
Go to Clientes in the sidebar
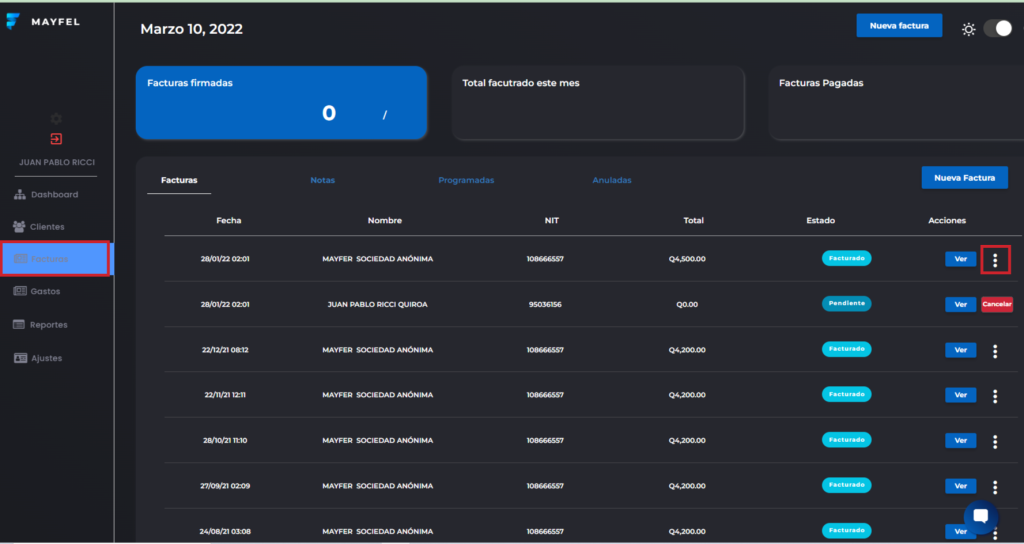point(47,227)
